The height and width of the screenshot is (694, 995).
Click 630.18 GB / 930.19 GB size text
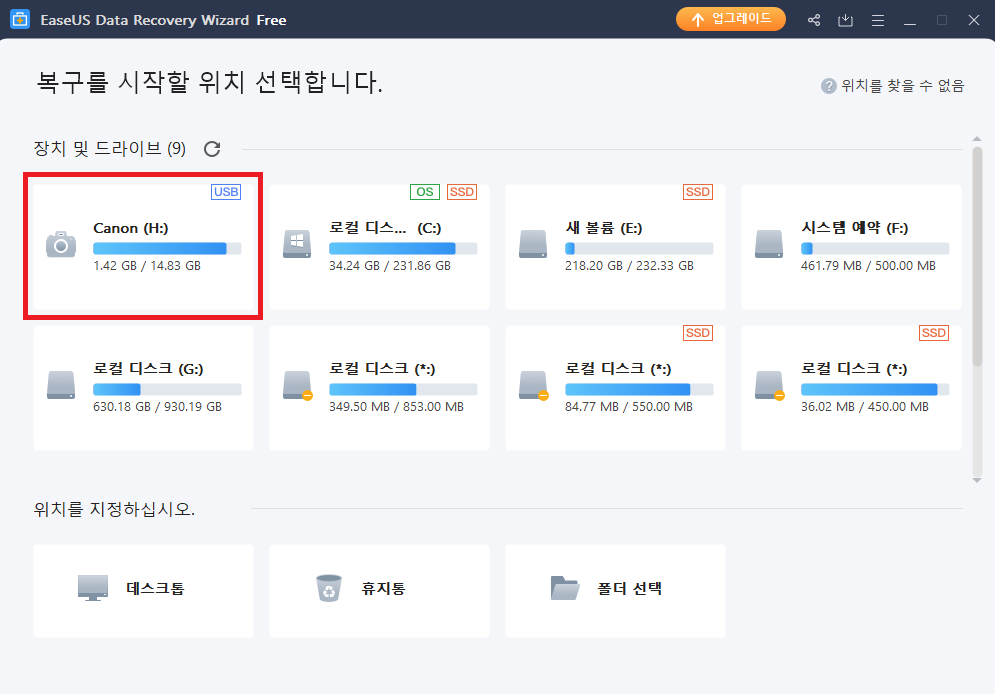pos(157,407)
